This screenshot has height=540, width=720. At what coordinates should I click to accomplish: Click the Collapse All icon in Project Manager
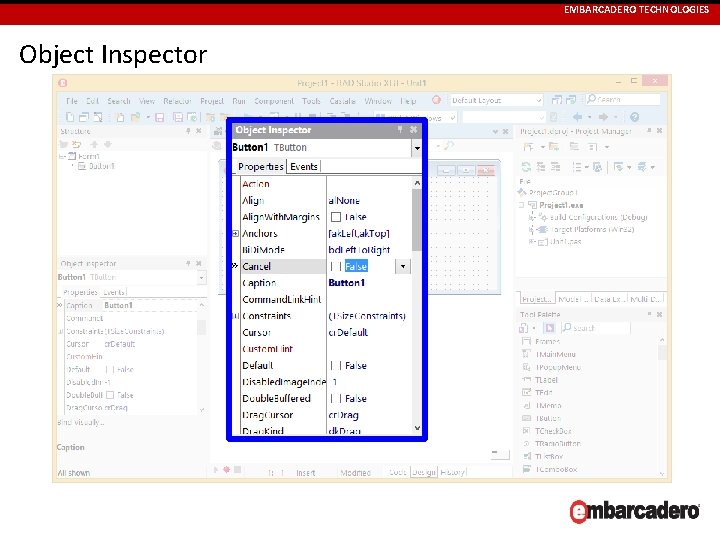pos(555,167)
